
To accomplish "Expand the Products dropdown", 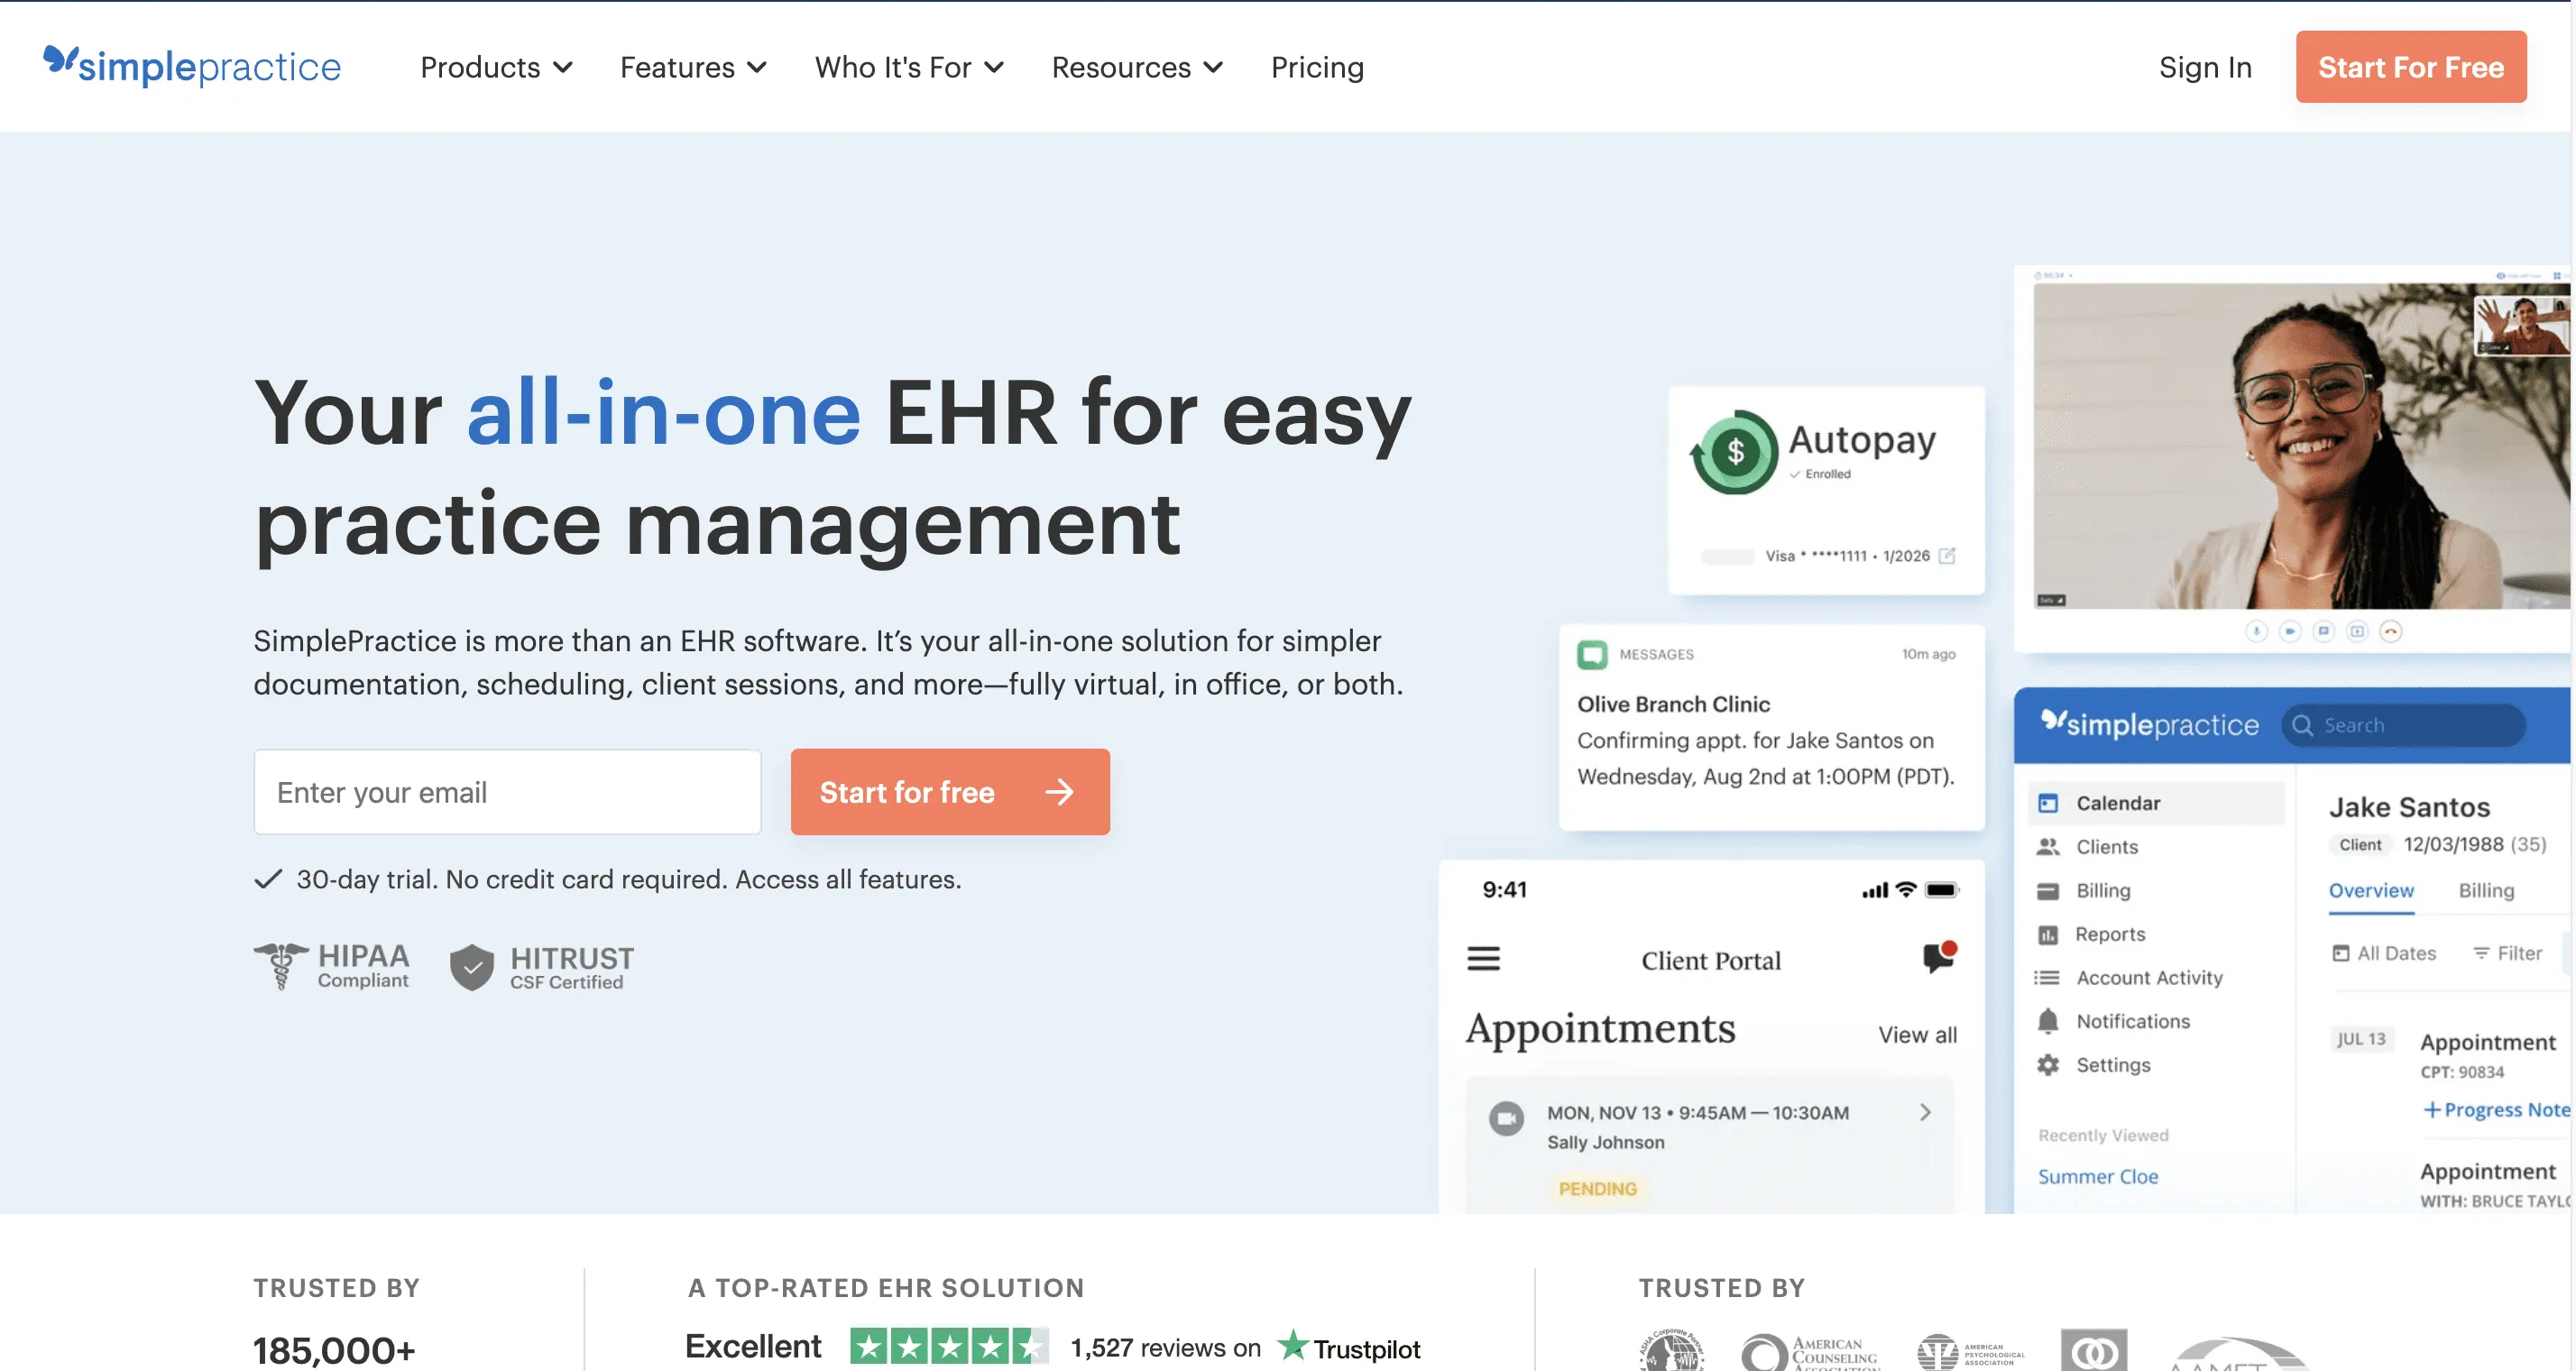I will click(497, 67).
